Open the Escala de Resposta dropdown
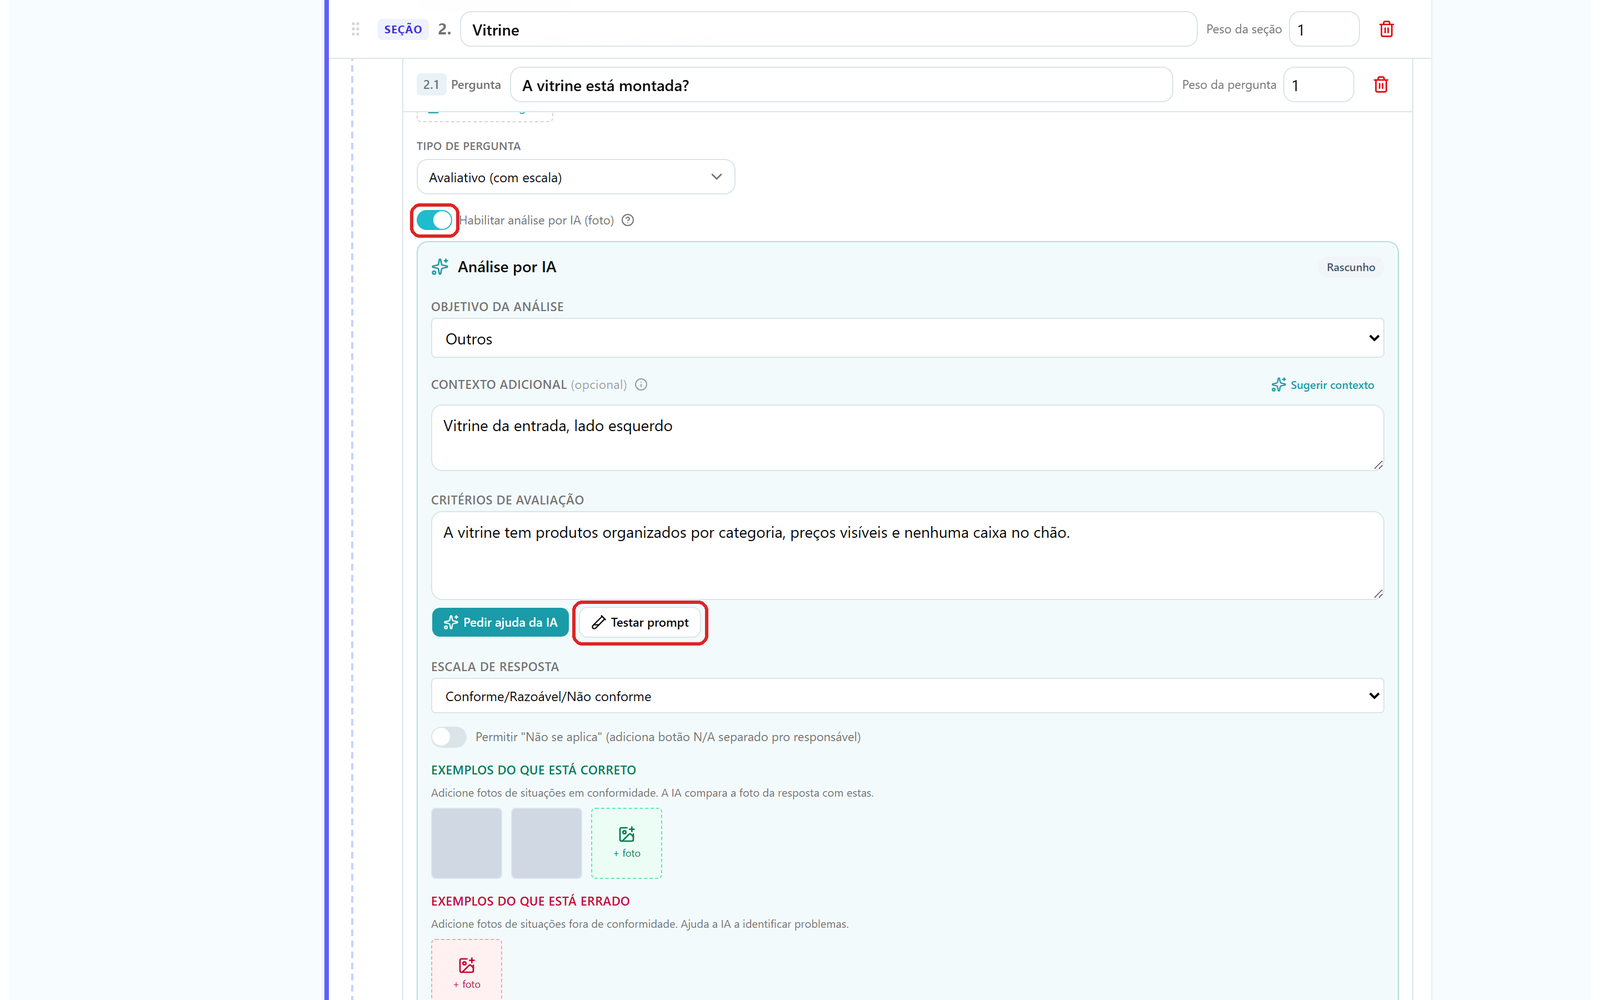This screenshot has height=1000, width=1600. click(x=907, y=696)
